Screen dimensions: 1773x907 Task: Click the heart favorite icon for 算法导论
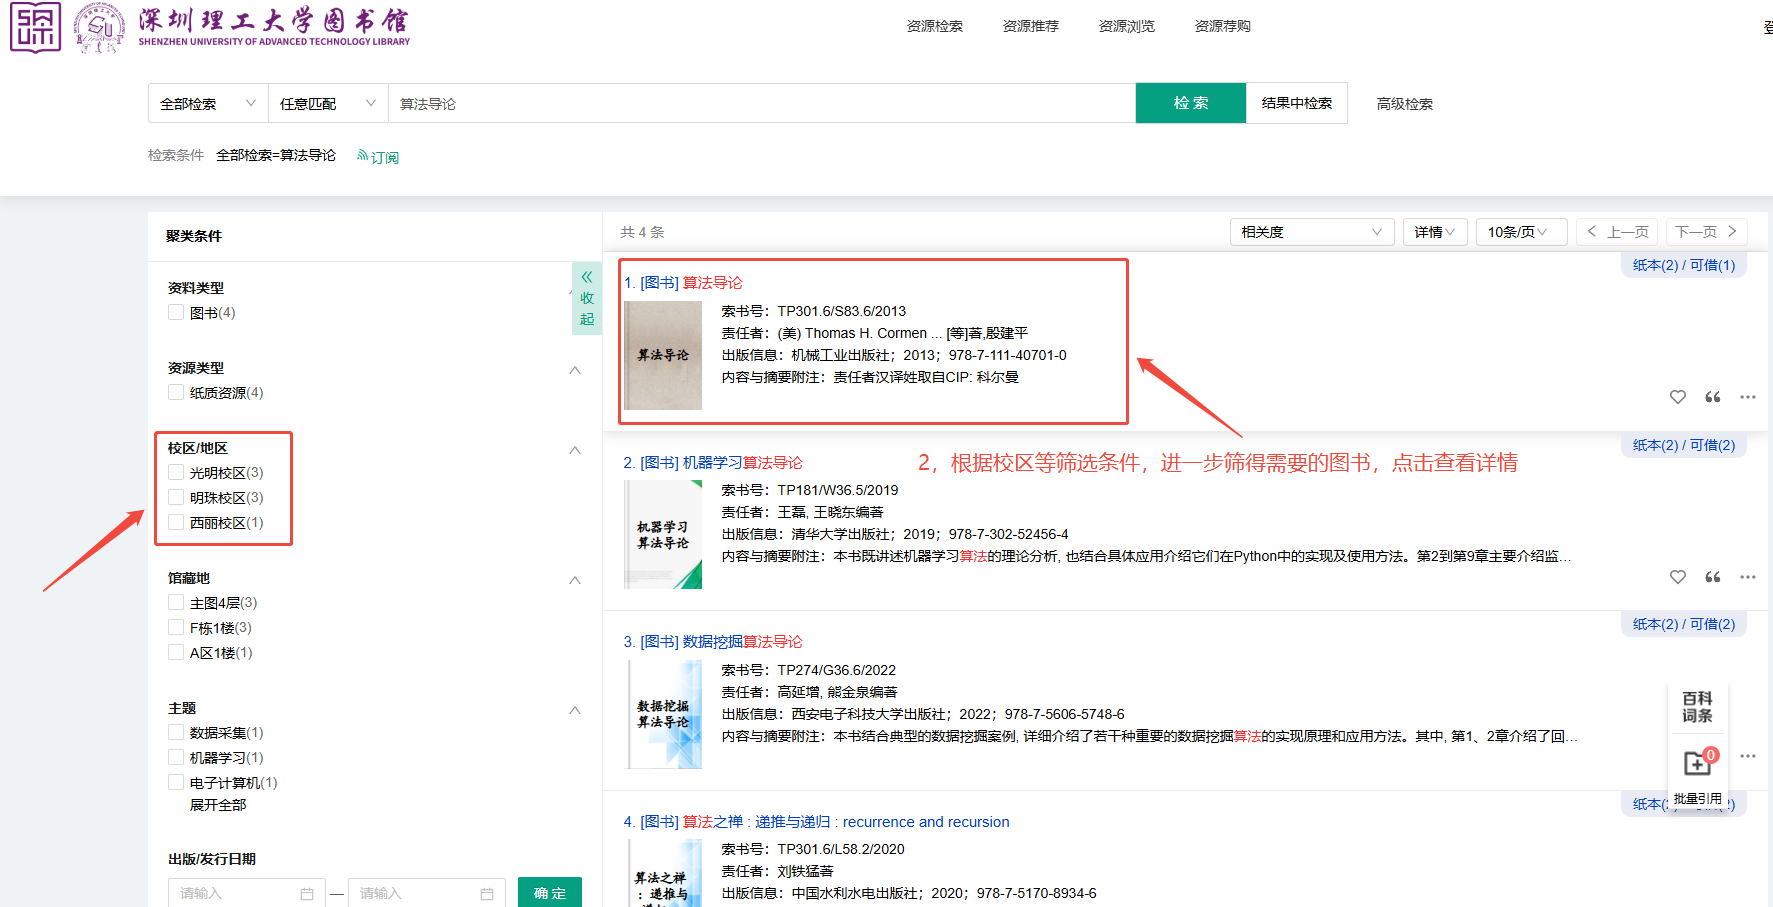click(x=1677, y=397)
